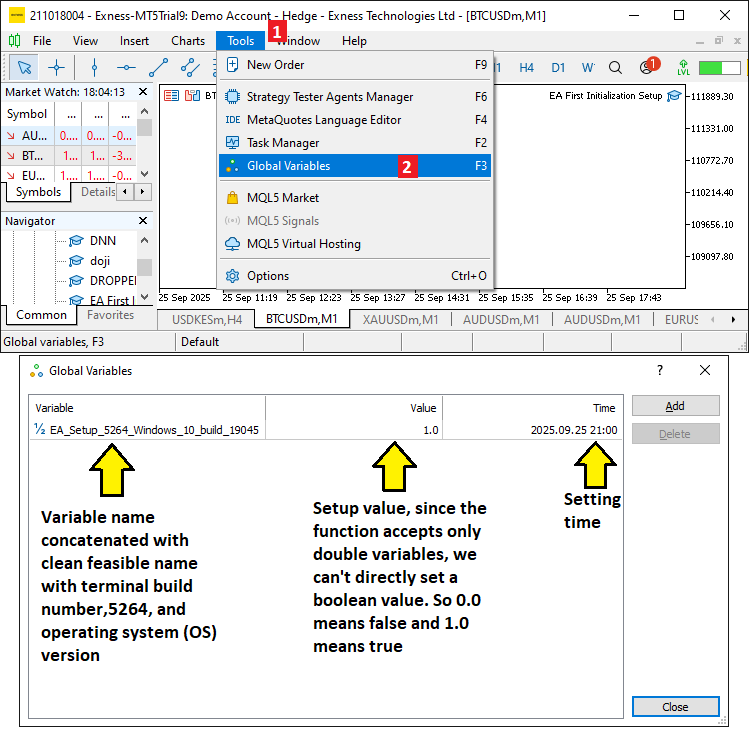Select Global Variables menu item
Screen dimensions: 749x731
354,166
